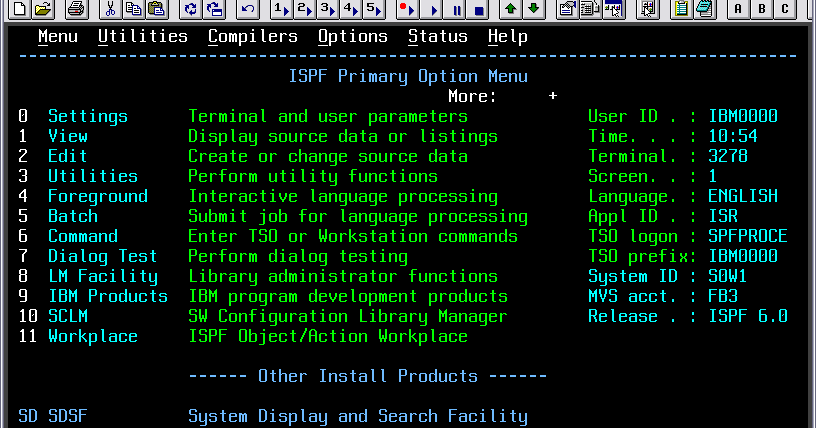Viewport: 816px width, 428px height.
Task: Run macro 3 play button
Action: [x=327, y=8]
